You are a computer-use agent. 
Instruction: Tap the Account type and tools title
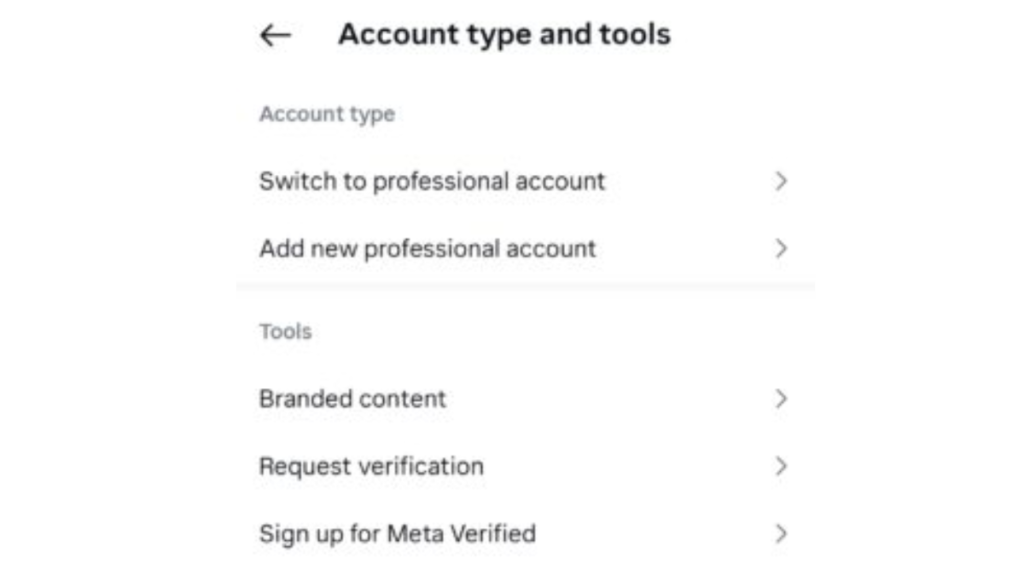504,34
